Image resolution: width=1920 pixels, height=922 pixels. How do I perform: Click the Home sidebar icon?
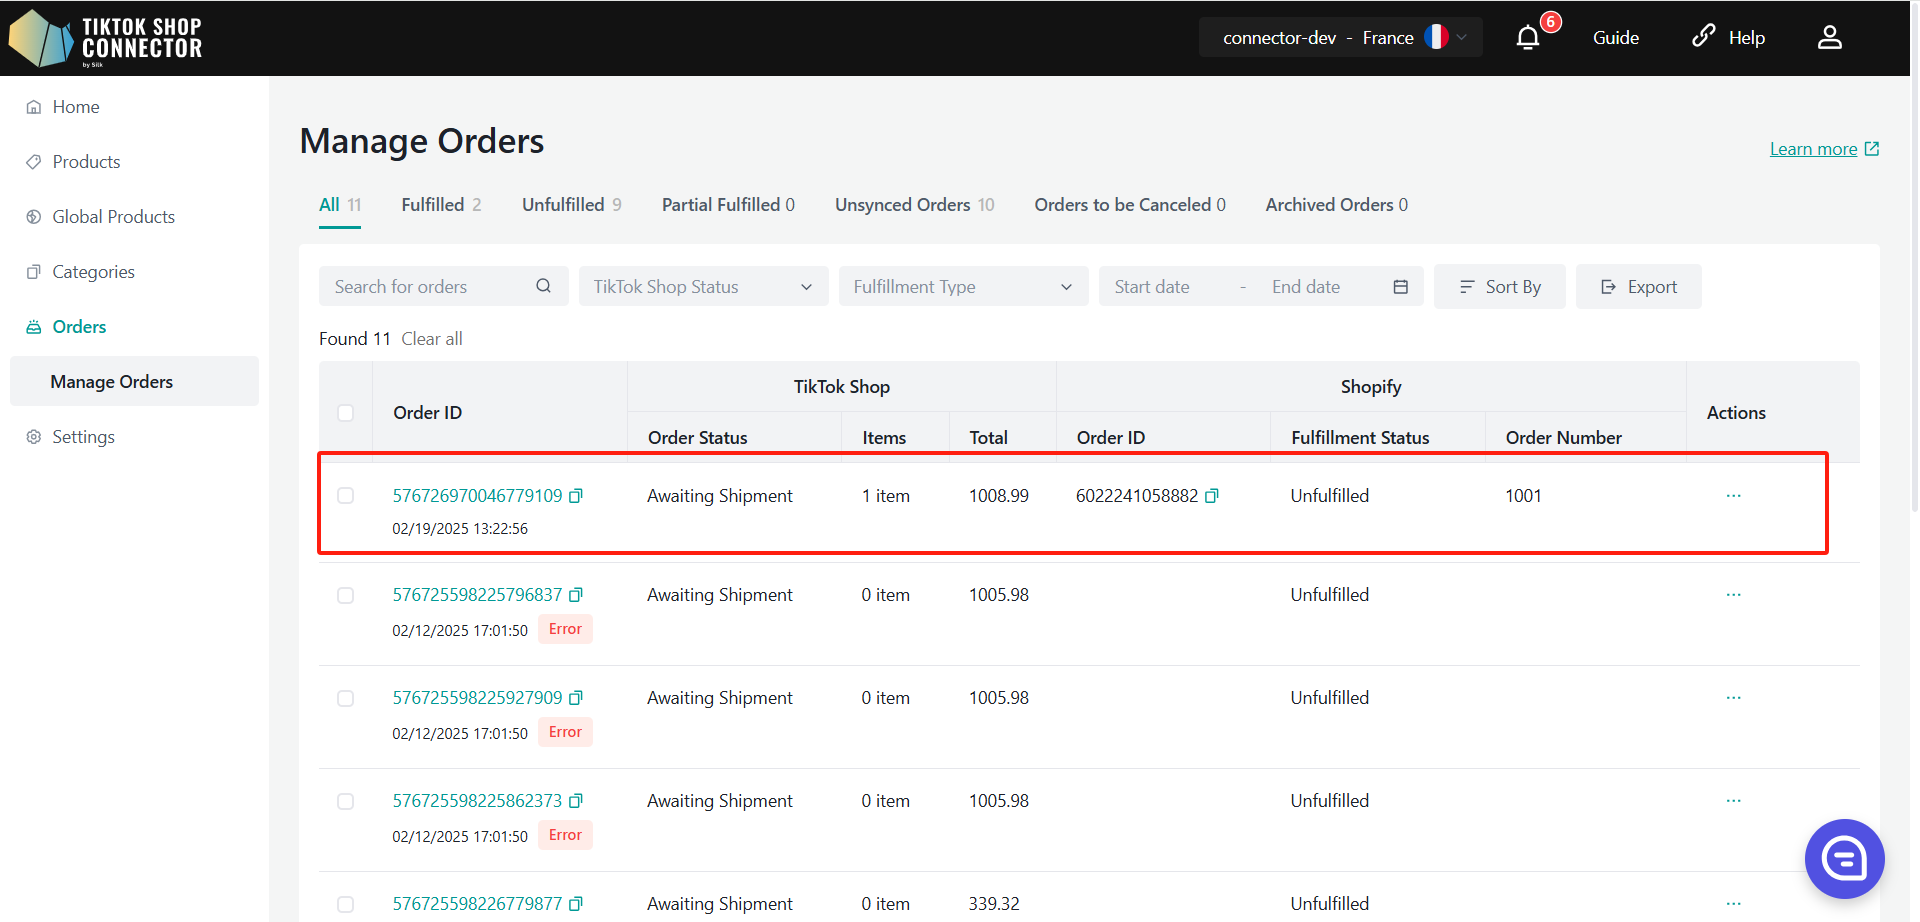click(34, 107)
